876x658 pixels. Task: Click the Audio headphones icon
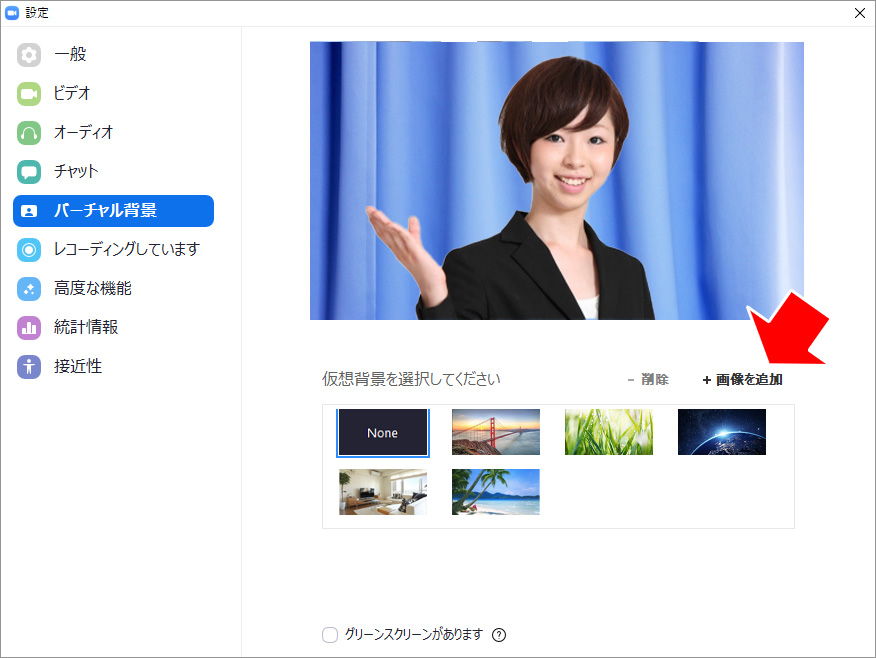[x=29, y=133]
